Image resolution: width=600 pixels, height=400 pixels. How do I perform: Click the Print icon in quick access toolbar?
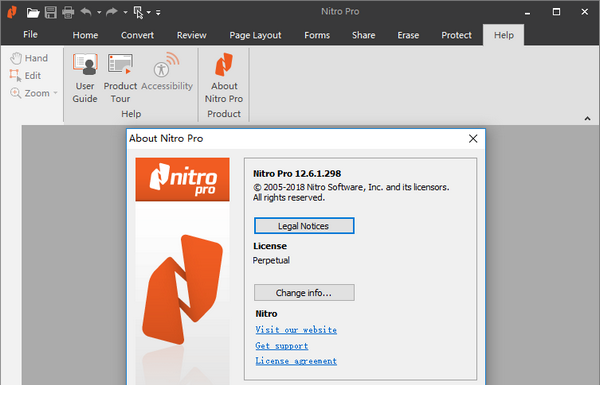pos(68,12)
